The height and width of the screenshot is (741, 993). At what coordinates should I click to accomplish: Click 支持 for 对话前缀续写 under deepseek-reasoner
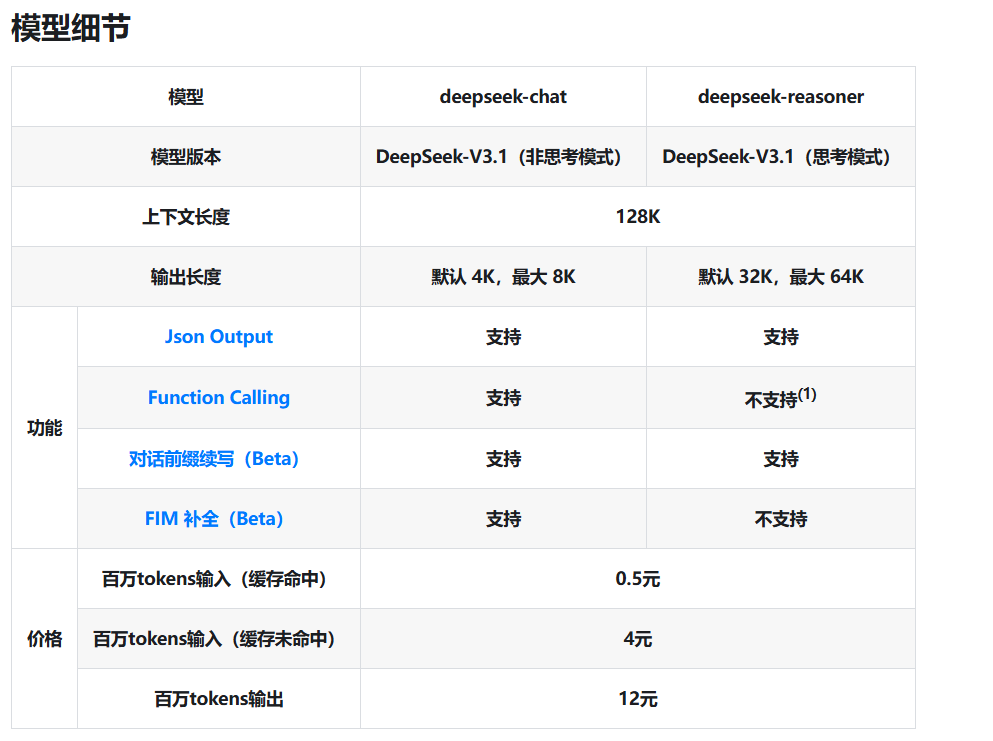pos(780,459)
